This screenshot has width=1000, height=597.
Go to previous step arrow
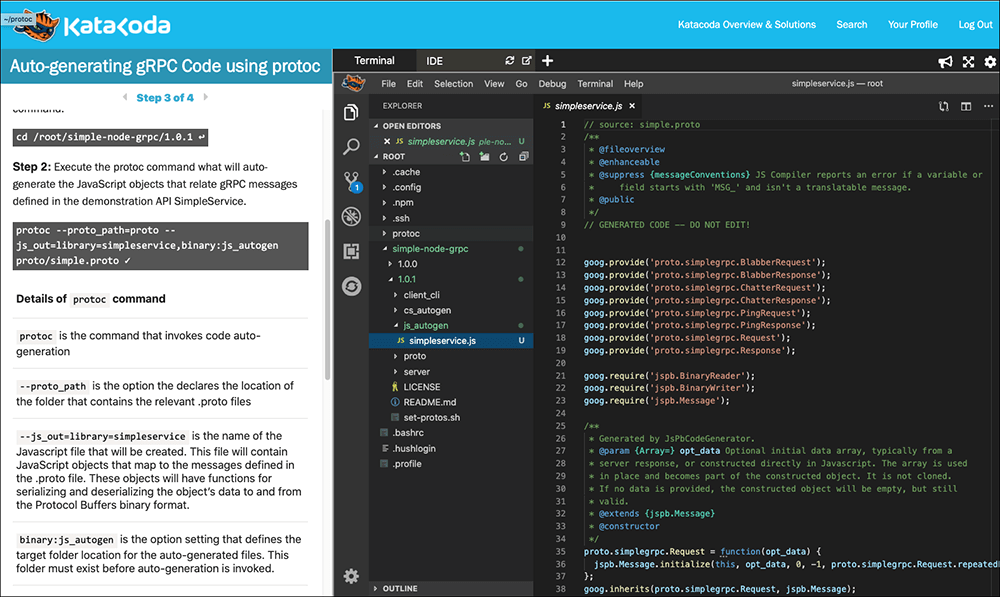[x=125, y=97]
